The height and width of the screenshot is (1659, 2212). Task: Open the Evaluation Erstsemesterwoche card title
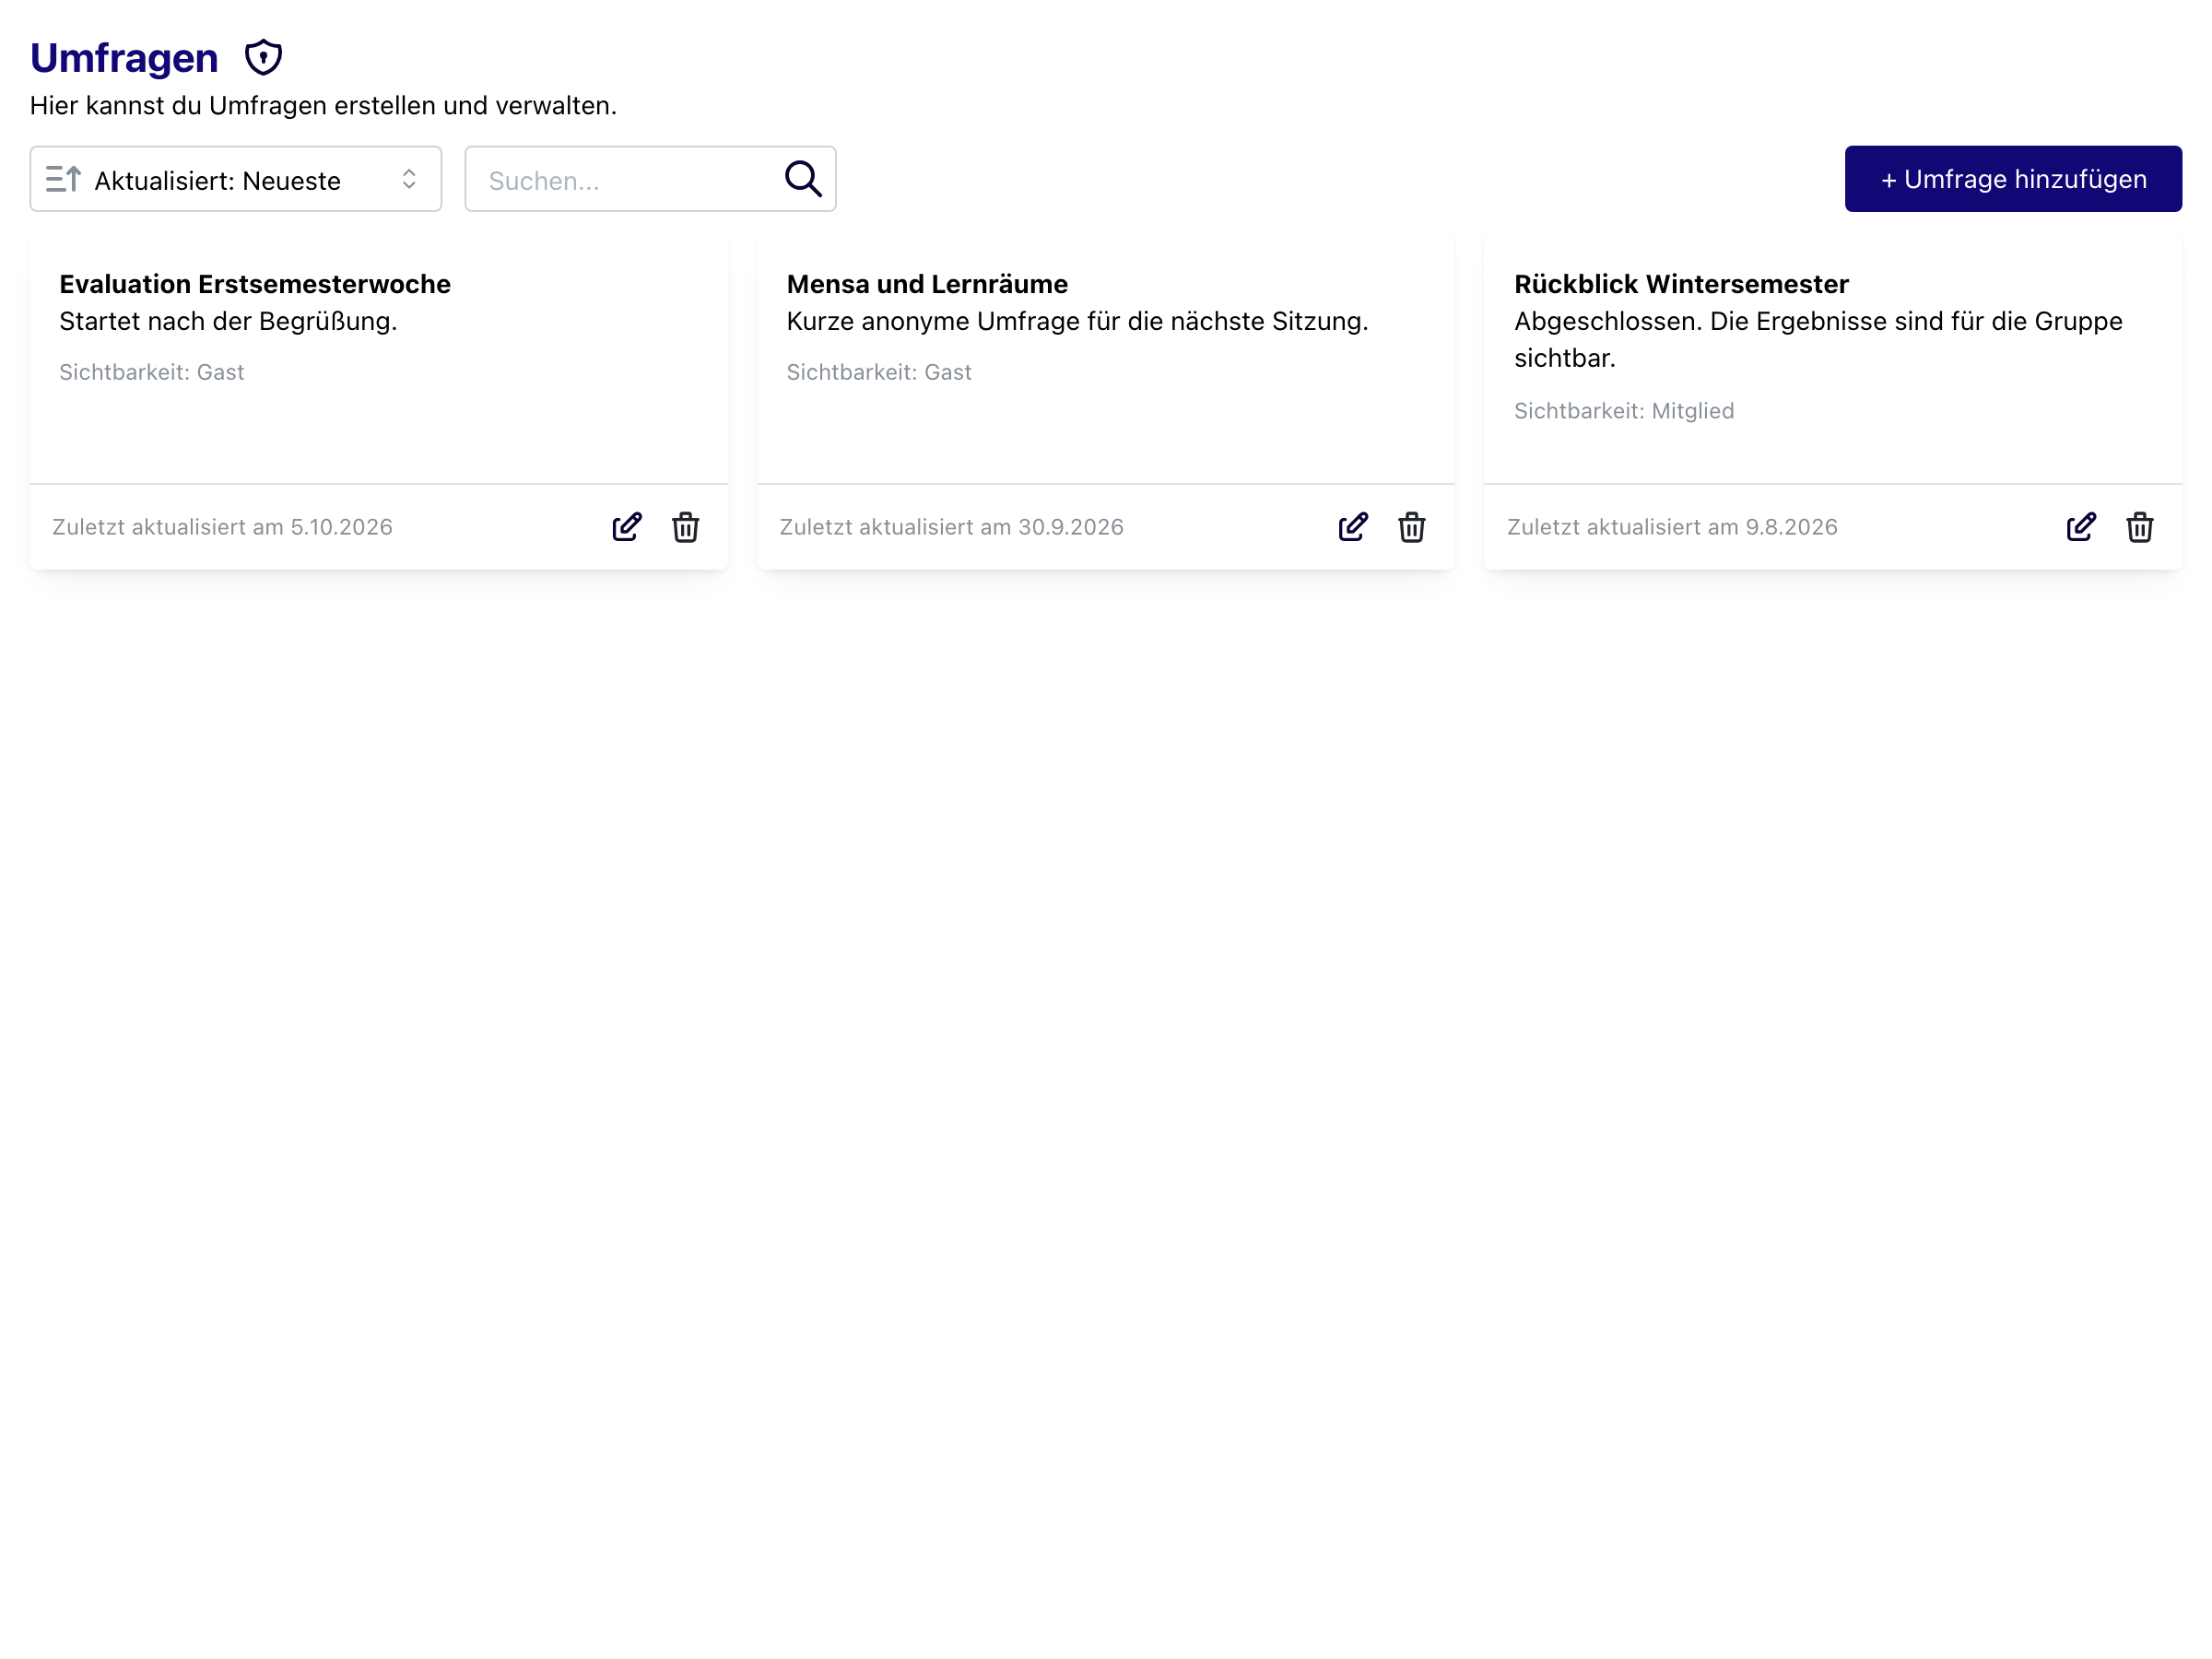[x=255, y=284]
